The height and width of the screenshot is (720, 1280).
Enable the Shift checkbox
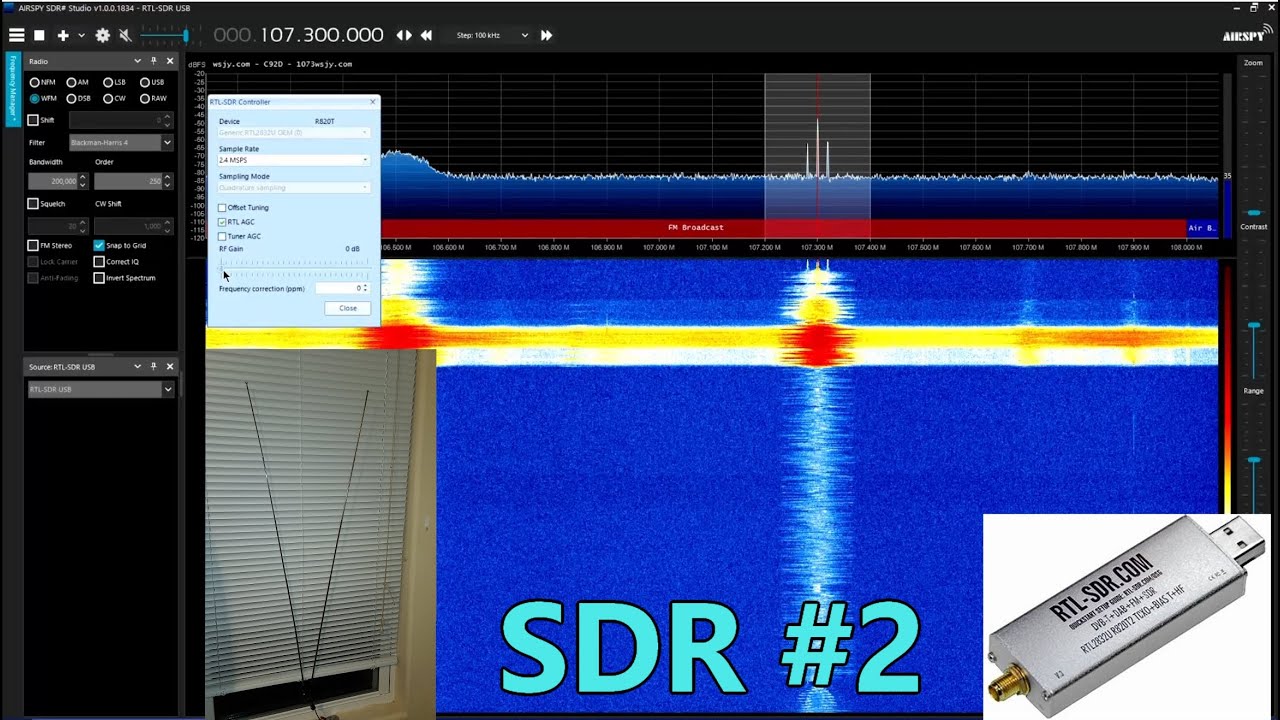pyautogui.click(x=33, y=120)
